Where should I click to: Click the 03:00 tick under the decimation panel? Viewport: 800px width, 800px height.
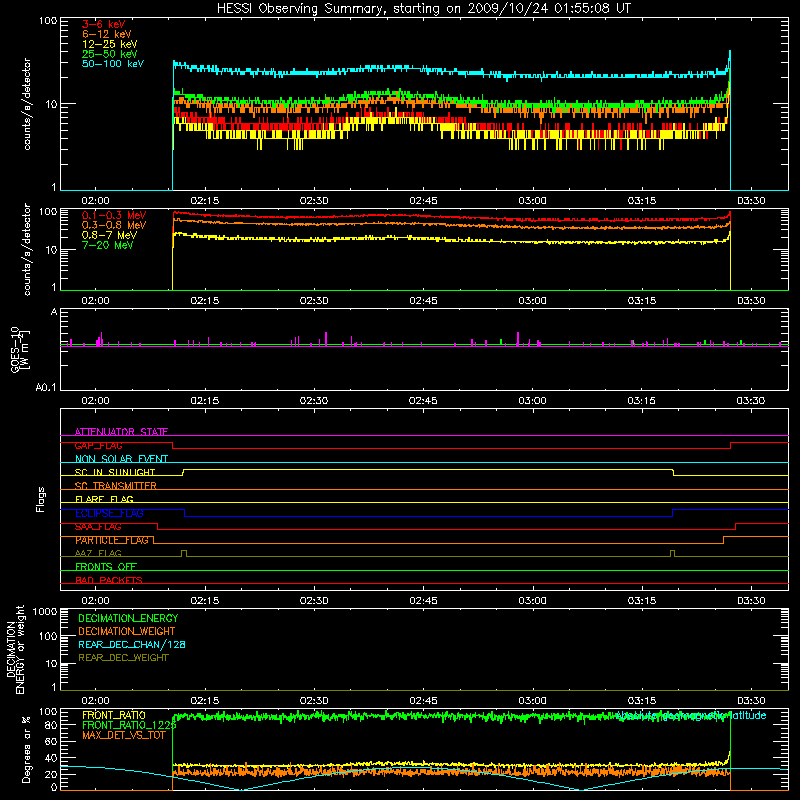point(532,701)
